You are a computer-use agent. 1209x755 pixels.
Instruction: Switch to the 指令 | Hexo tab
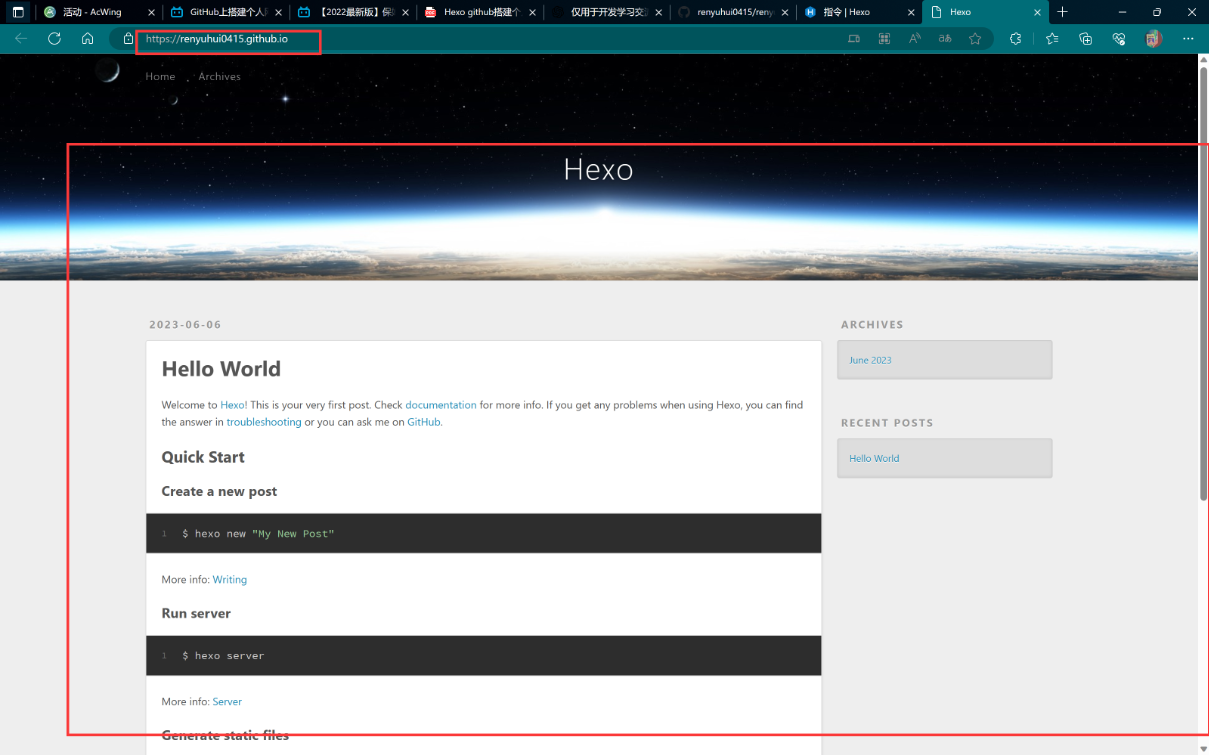coord(860,12)
